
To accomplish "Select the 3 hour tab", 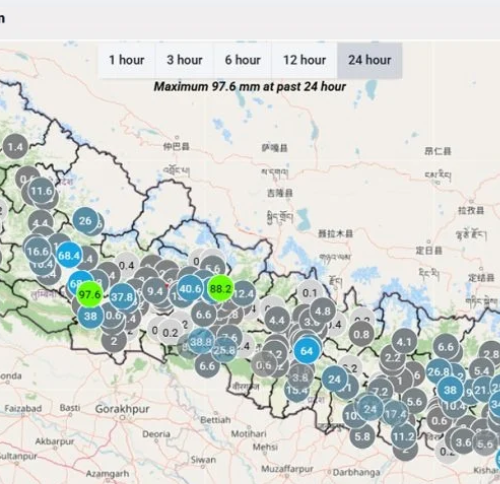I will pos(184,60).
